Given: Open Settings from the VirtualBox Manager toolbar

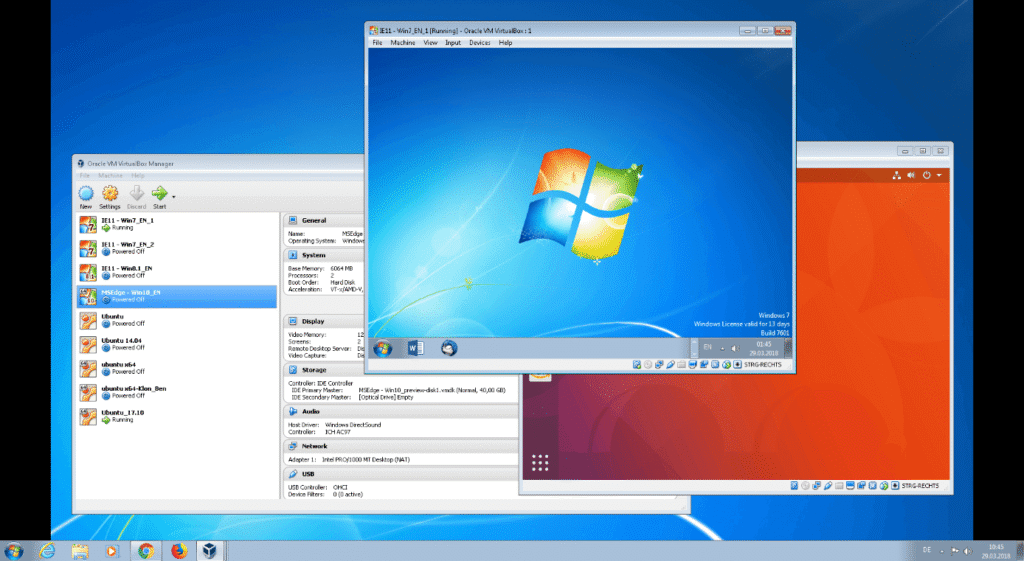Looking at the screenshot, I should pyautogui.click(x=110, y=194).
